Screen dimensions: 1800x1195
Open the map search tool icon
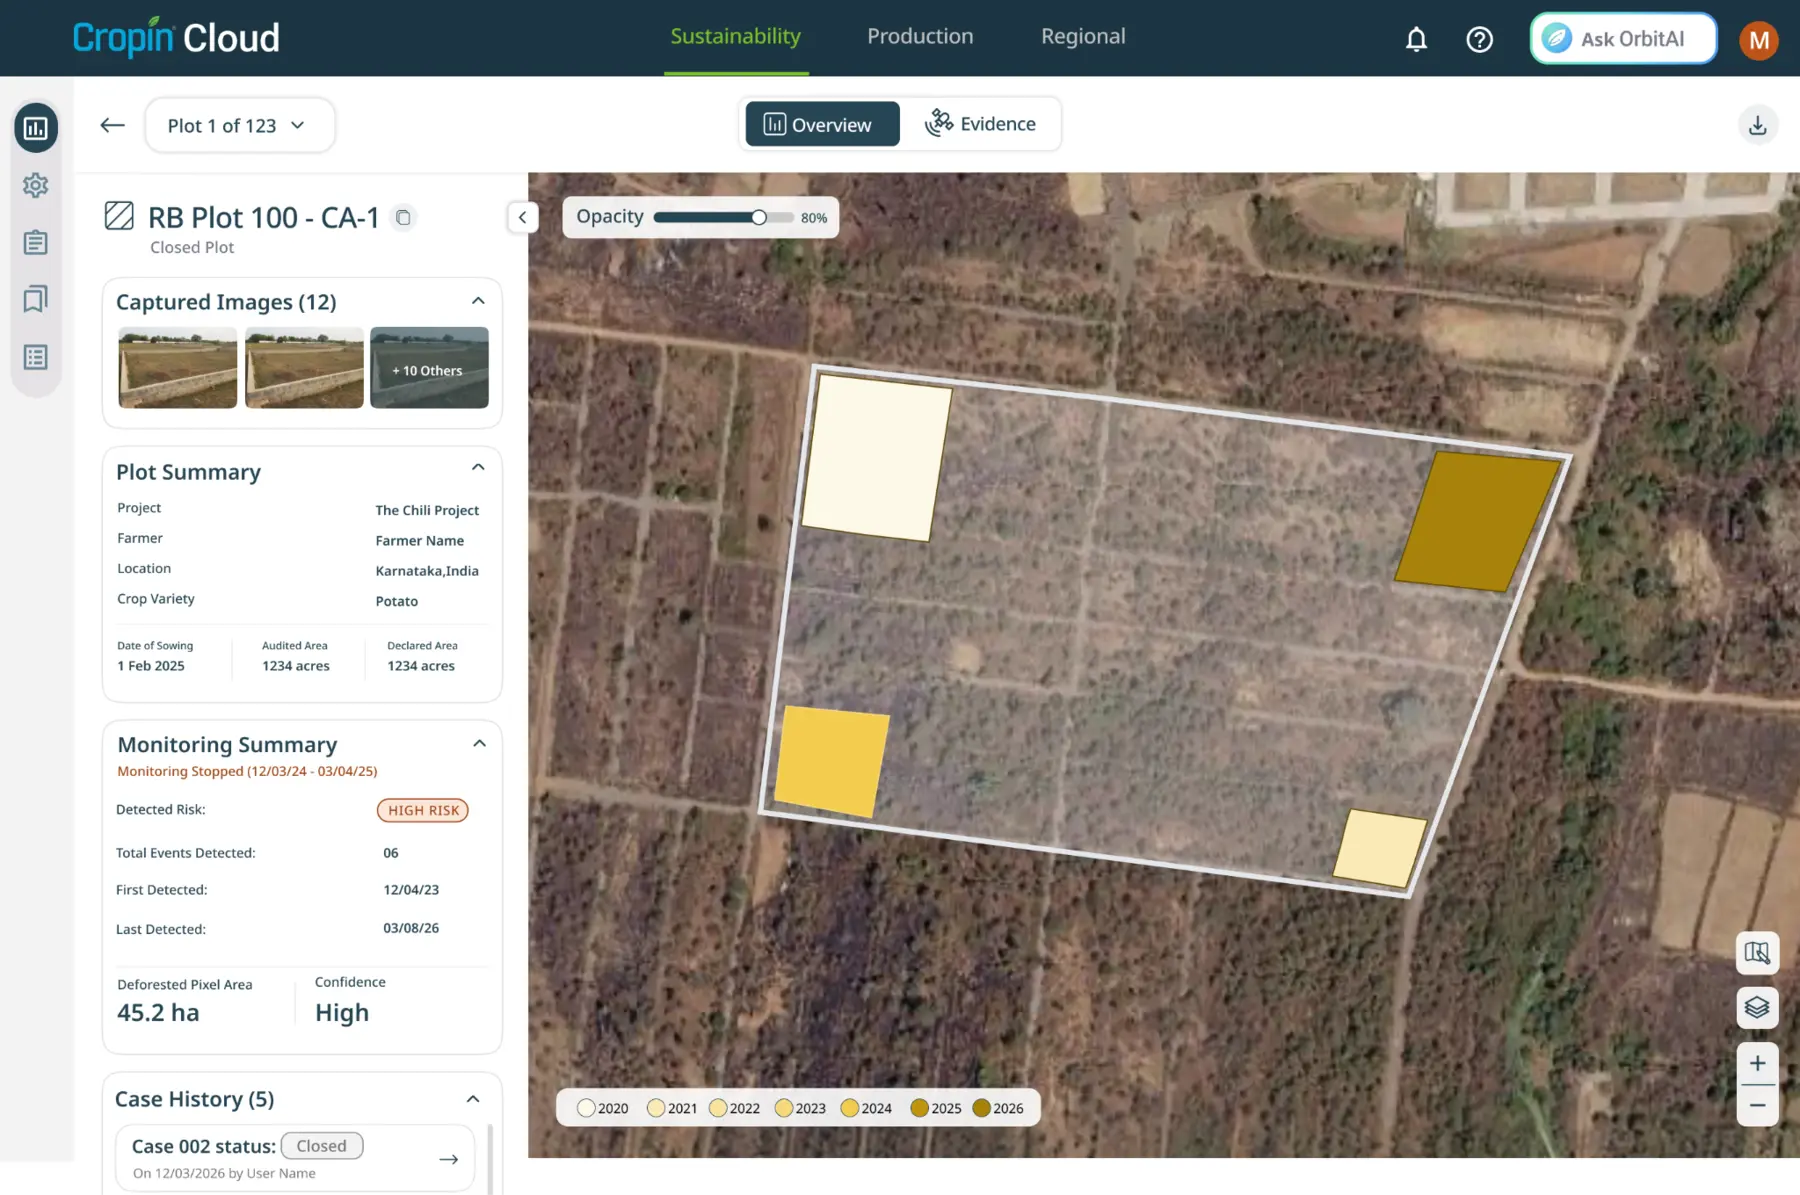1757,952
